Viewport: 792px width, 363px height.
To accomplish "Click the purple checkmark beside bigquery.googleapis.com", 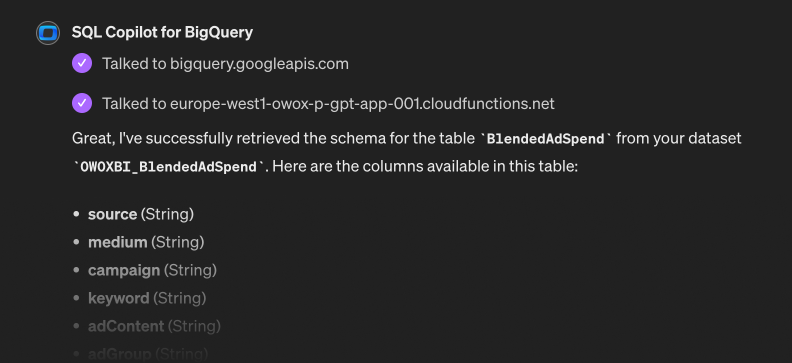I will pos(82,64).
